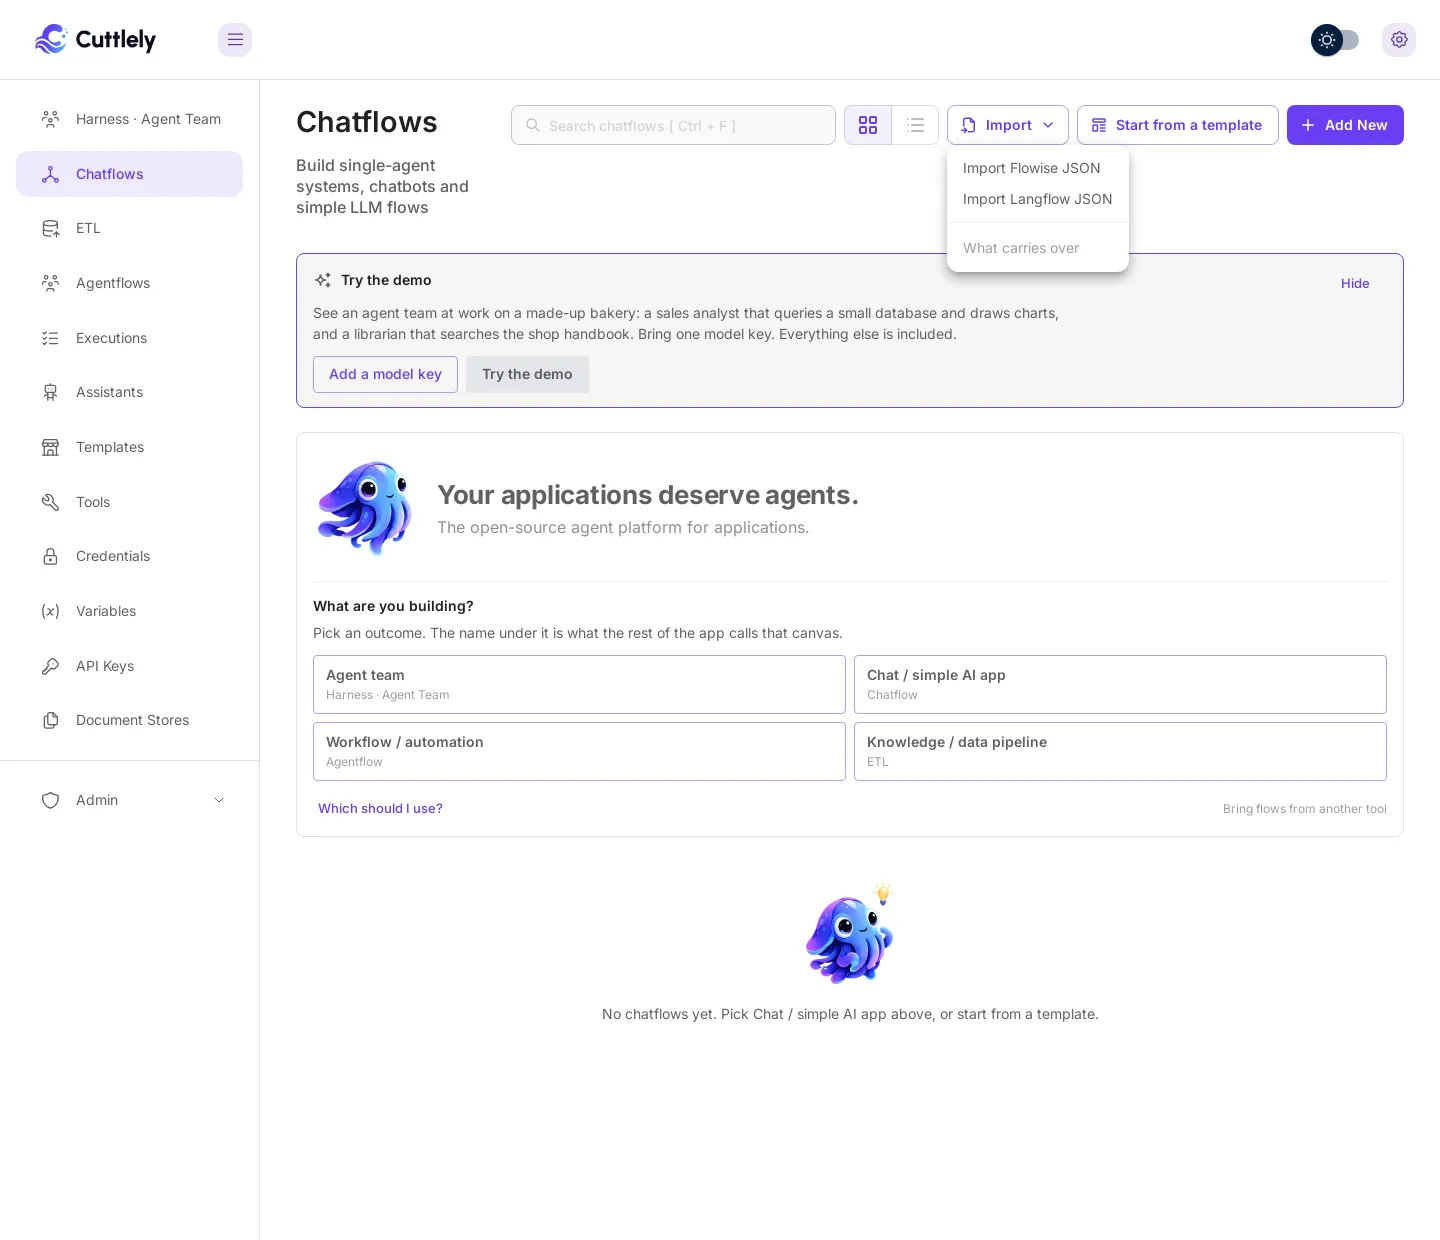Open the Variables page
1440x1240 pixels.
coord(129,611)
